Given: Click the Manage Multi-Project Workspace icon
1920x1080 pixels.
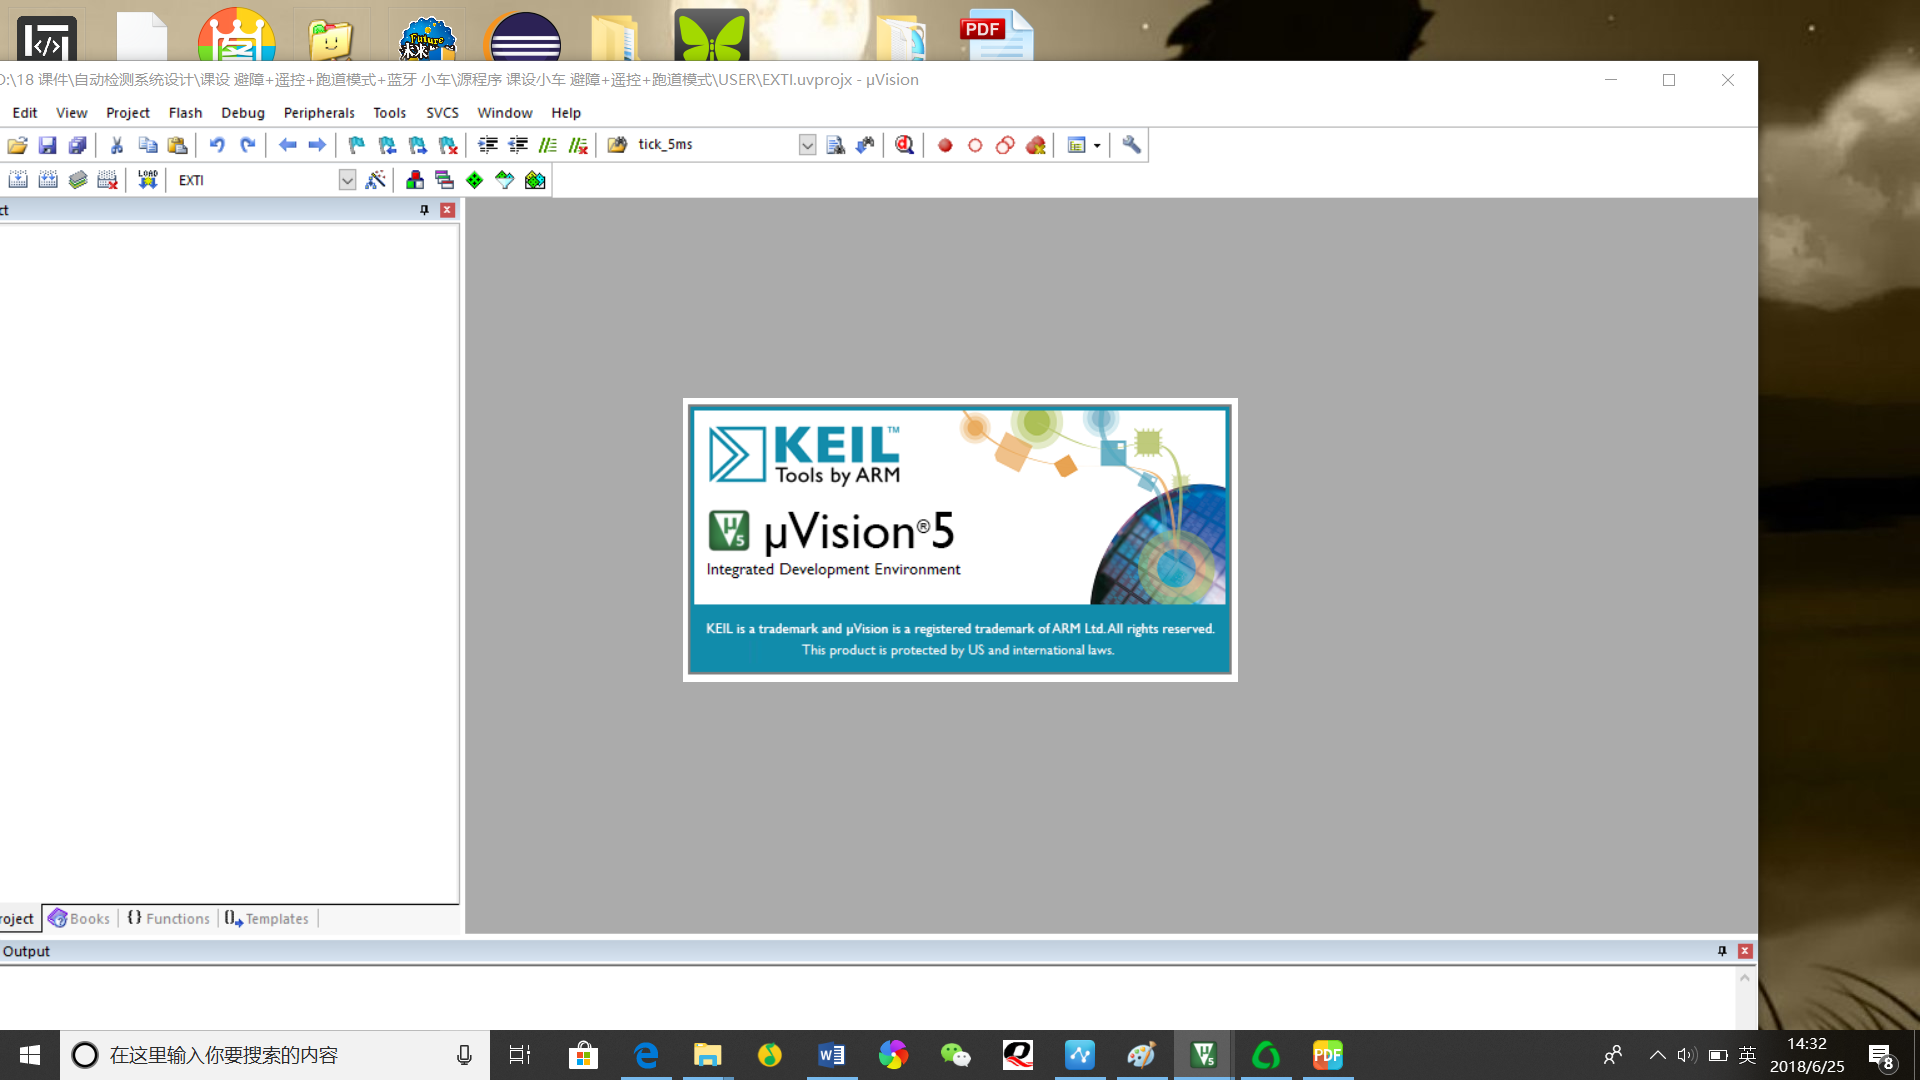Looking at the screenshot, I should click(x=445, y=180).
